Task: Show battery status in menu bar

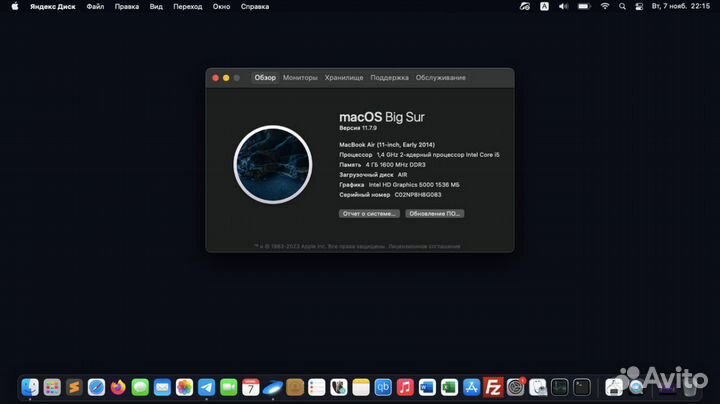Action: pos(584,6)
